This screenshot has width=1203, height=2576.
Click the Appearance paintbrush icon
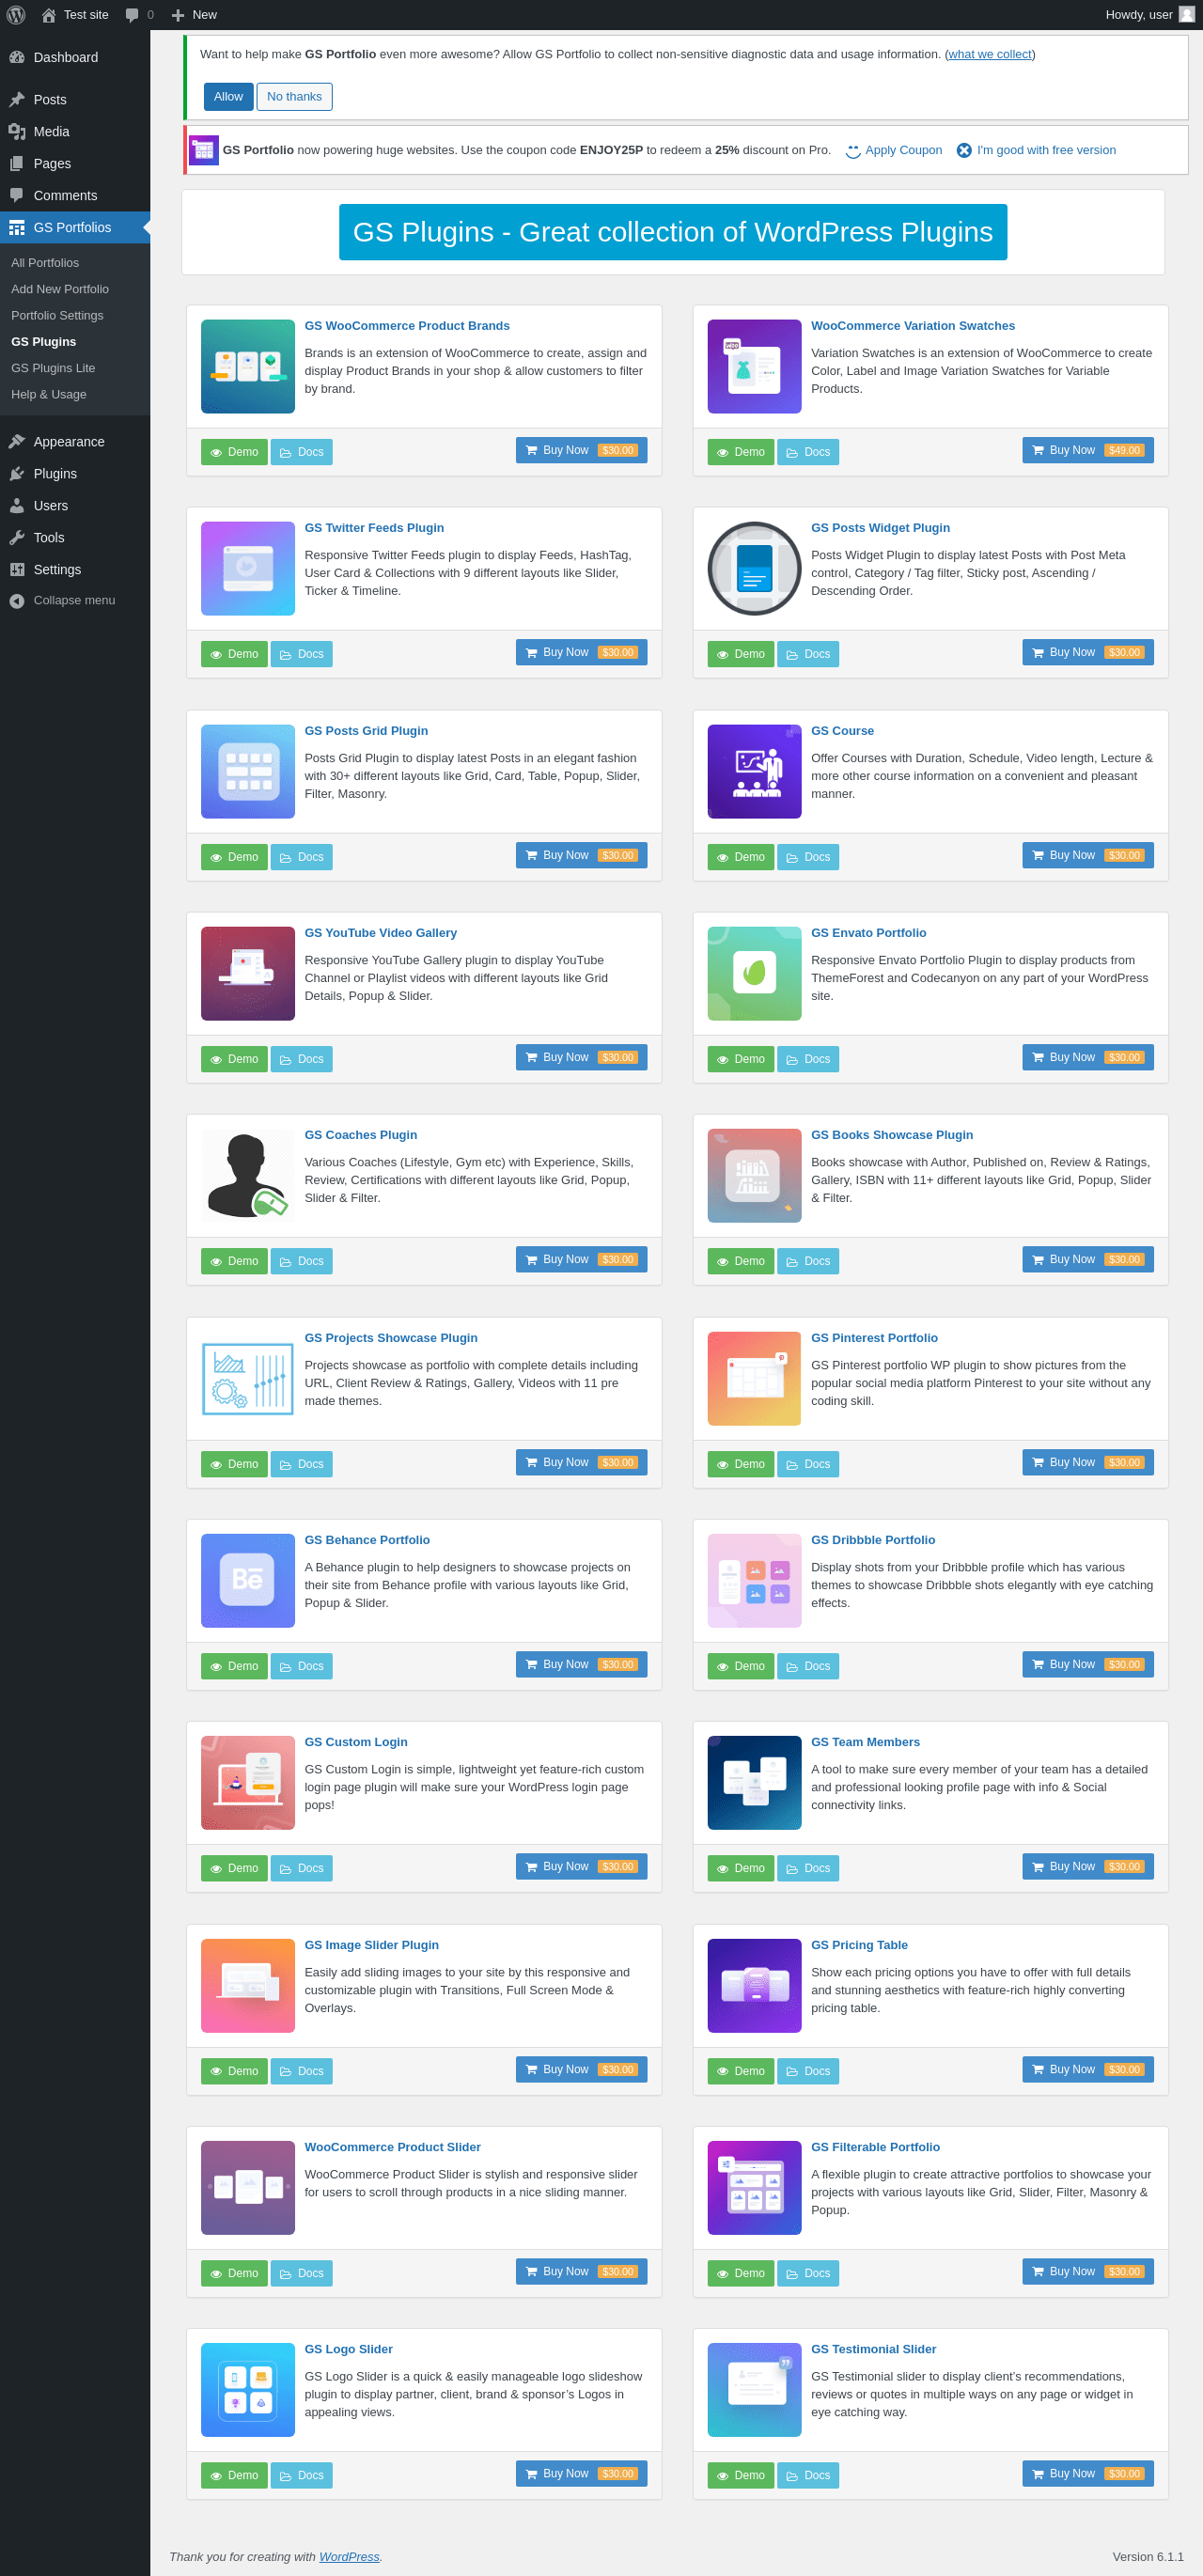coord(17,441)
